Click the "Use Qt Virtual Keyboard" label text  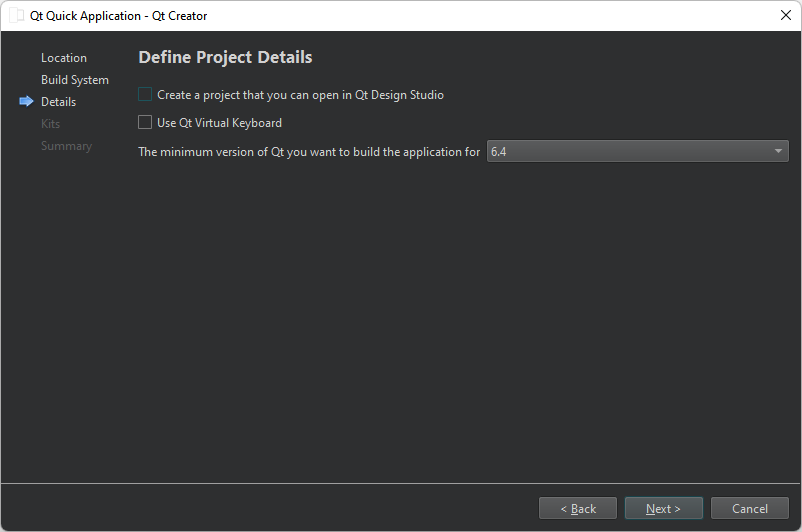tap(219, 123)
